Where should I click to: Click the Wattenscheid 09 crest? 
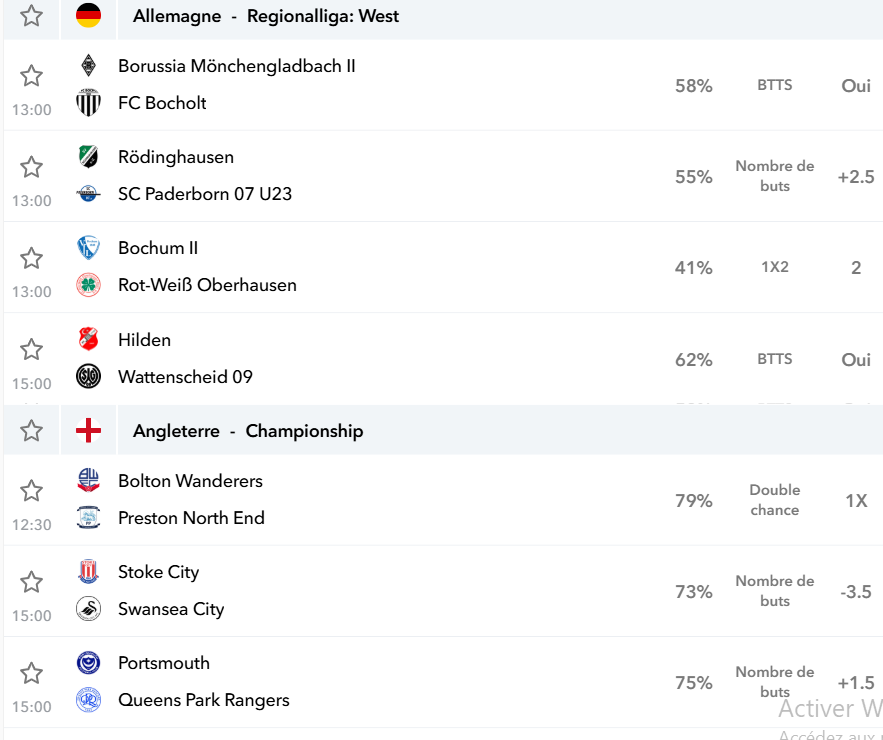[88, 376]
